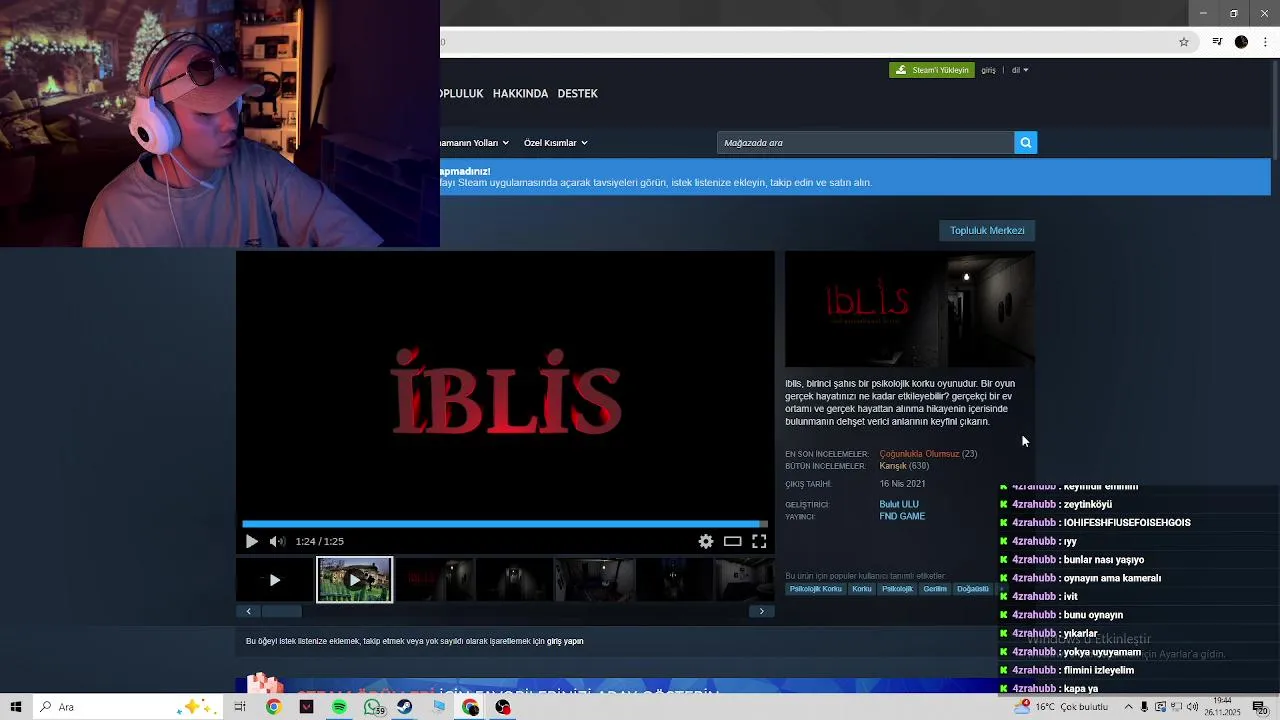Open the HAKKINDA menu item
This screenshot has height=720, width=1280.
(x=520, y=93)
